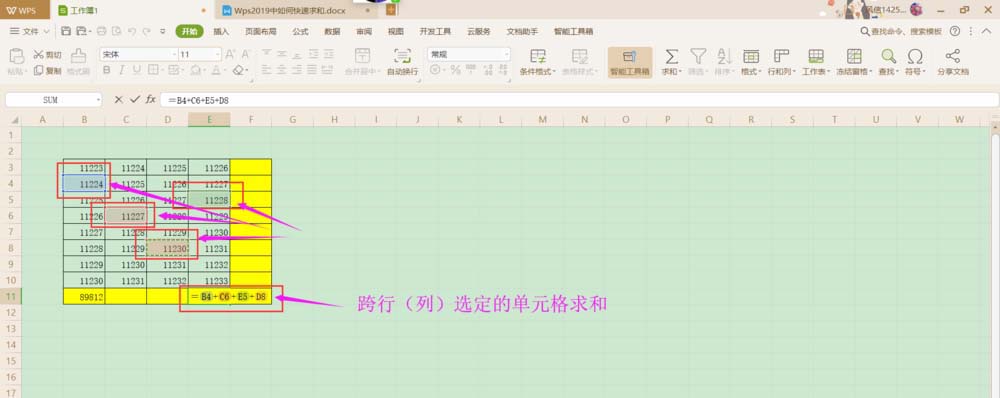The image size is (1000, 398).
Task: Click the percent style icon
Action: (x=455, y=70)
